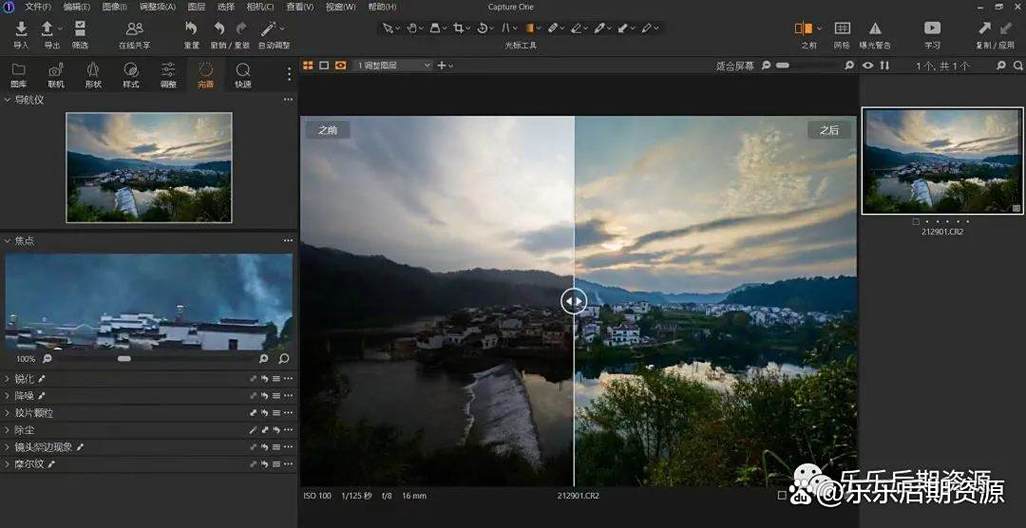Click the viewer zoom slider handle
This screenshot has height=528, width=1026.
(x=783, y=65)
